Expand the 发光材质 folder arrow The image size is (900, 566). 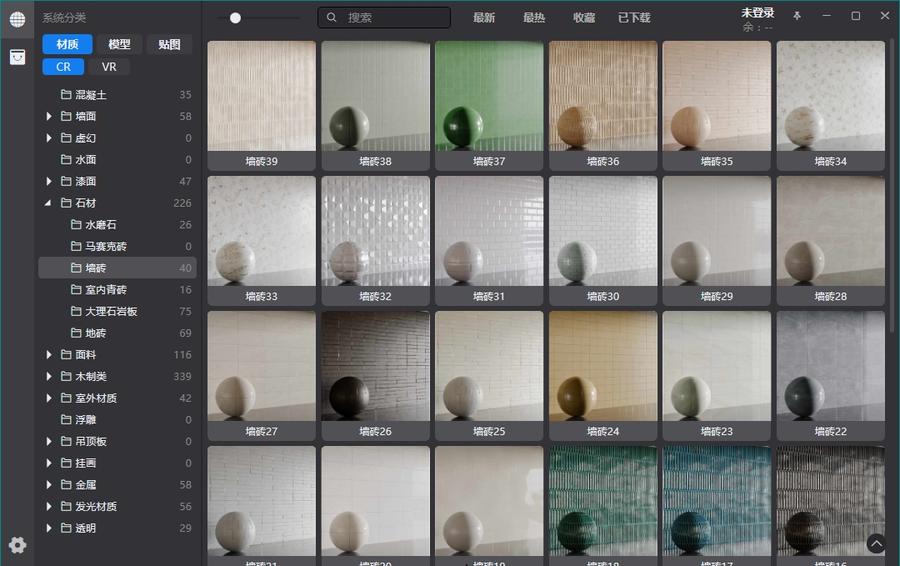click(x=49, y=506)
